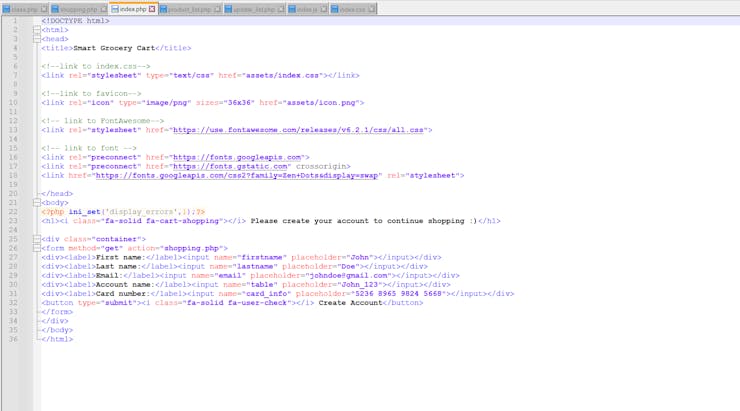Switch to the class.php tab
This screenshot has width=740, height=411.
(25, 9)
